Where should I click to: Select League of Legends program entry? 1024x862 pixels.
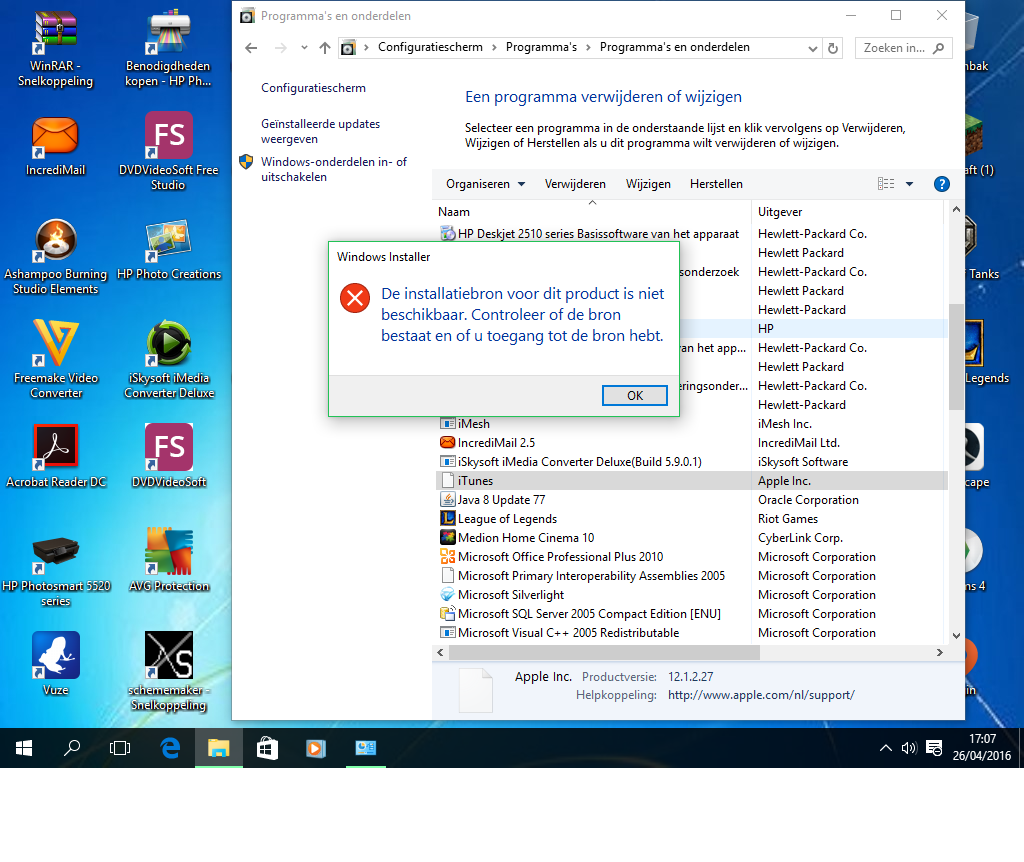coord(691,519)
